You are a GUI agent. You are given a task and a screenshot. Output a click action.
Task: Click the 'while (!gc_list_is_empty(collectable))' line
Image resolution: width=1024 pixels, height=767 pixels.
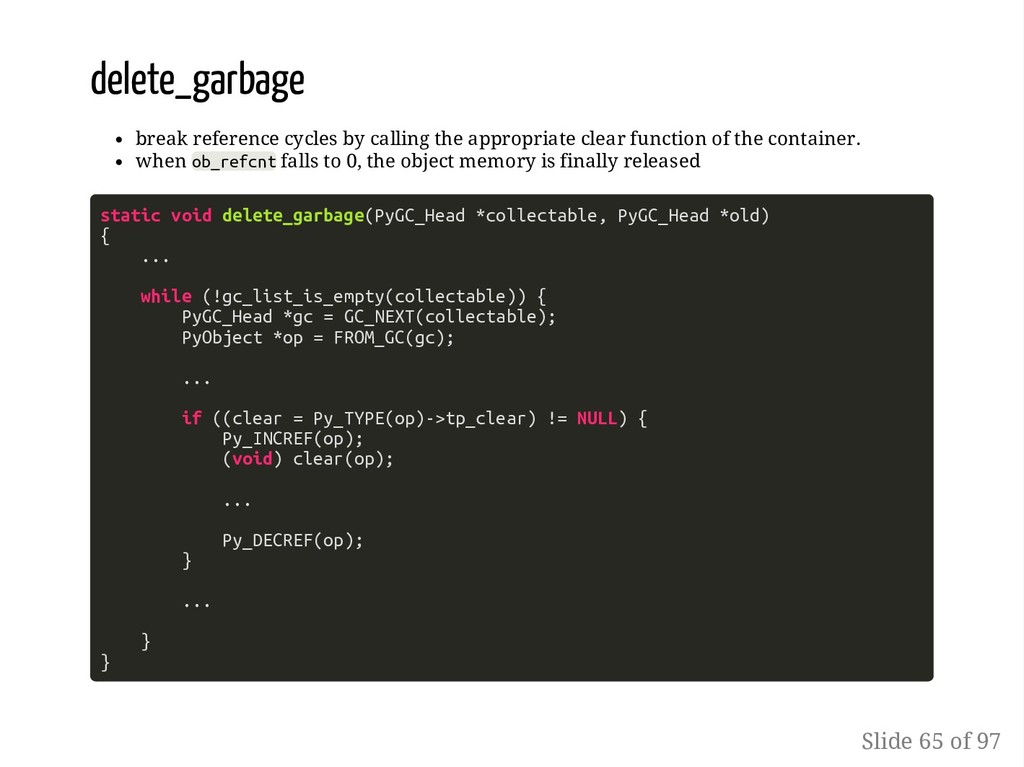[x=344, y=297]
